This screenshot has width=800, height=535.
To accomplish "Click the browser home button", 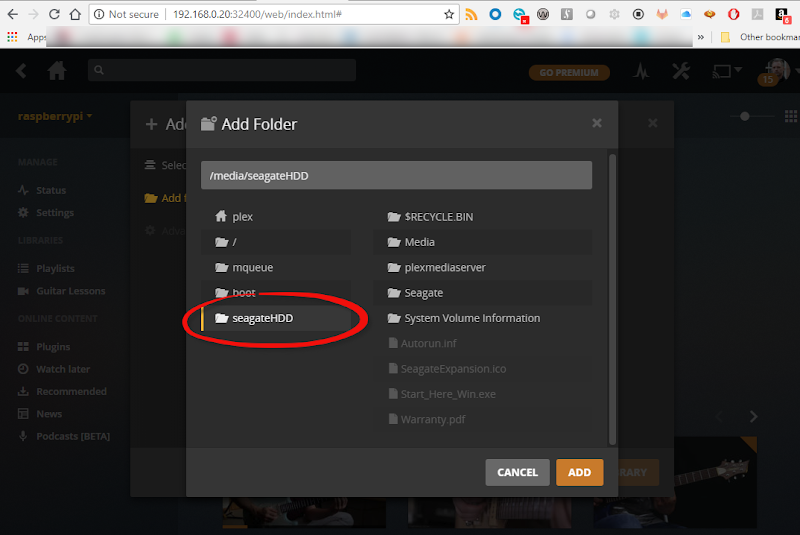I will [75, 14].
